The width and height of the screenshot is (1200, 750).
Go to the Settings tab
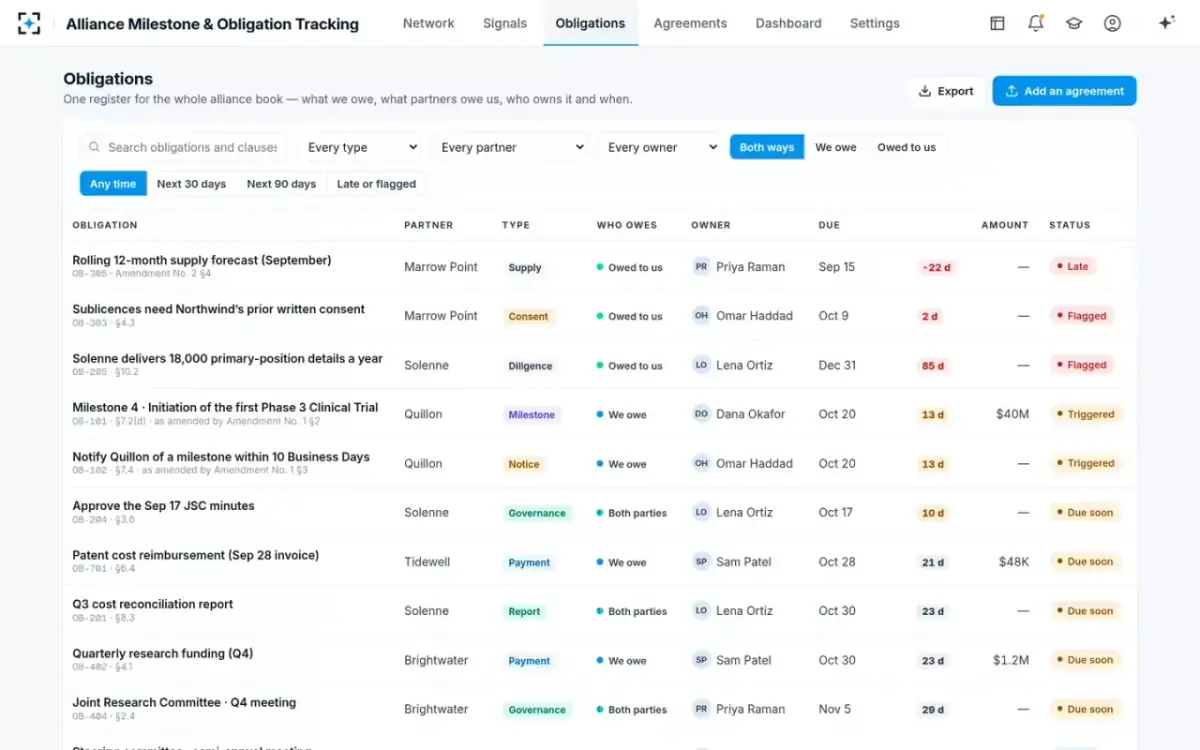(x=875, y=23)
